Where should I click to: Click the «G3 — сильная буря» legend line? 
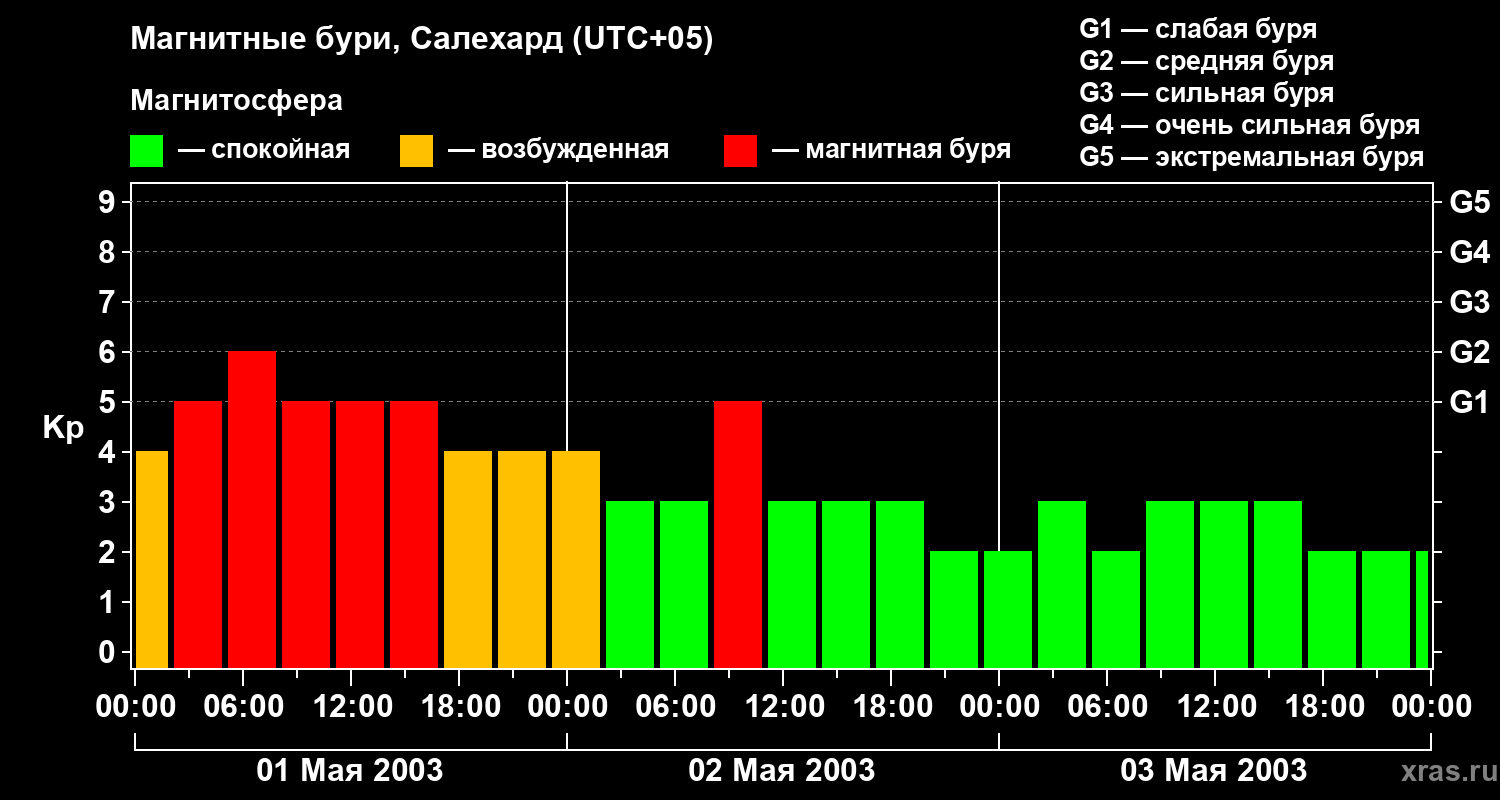coord(1206,93)
